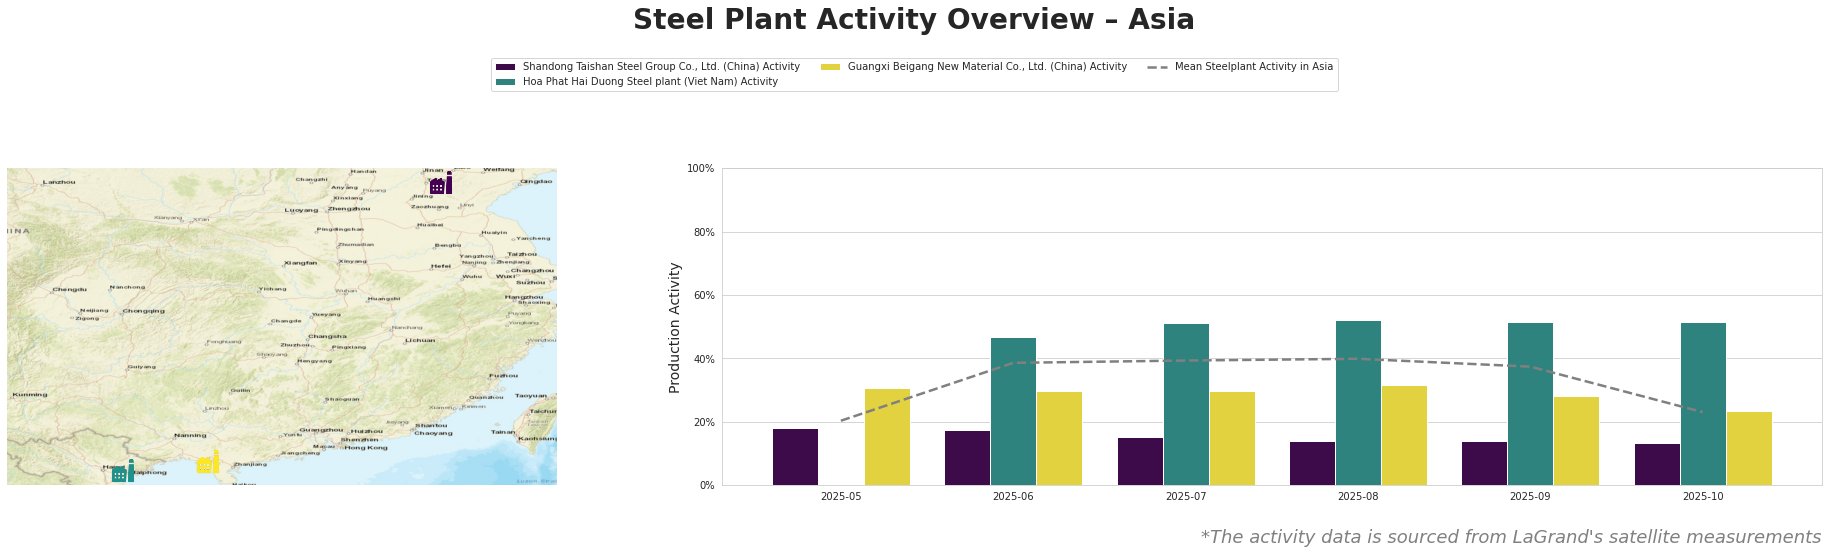Click the Steel Plant Activity Overview title
Viewport: 1828px width, 554px height.
[x=913, y=20]
